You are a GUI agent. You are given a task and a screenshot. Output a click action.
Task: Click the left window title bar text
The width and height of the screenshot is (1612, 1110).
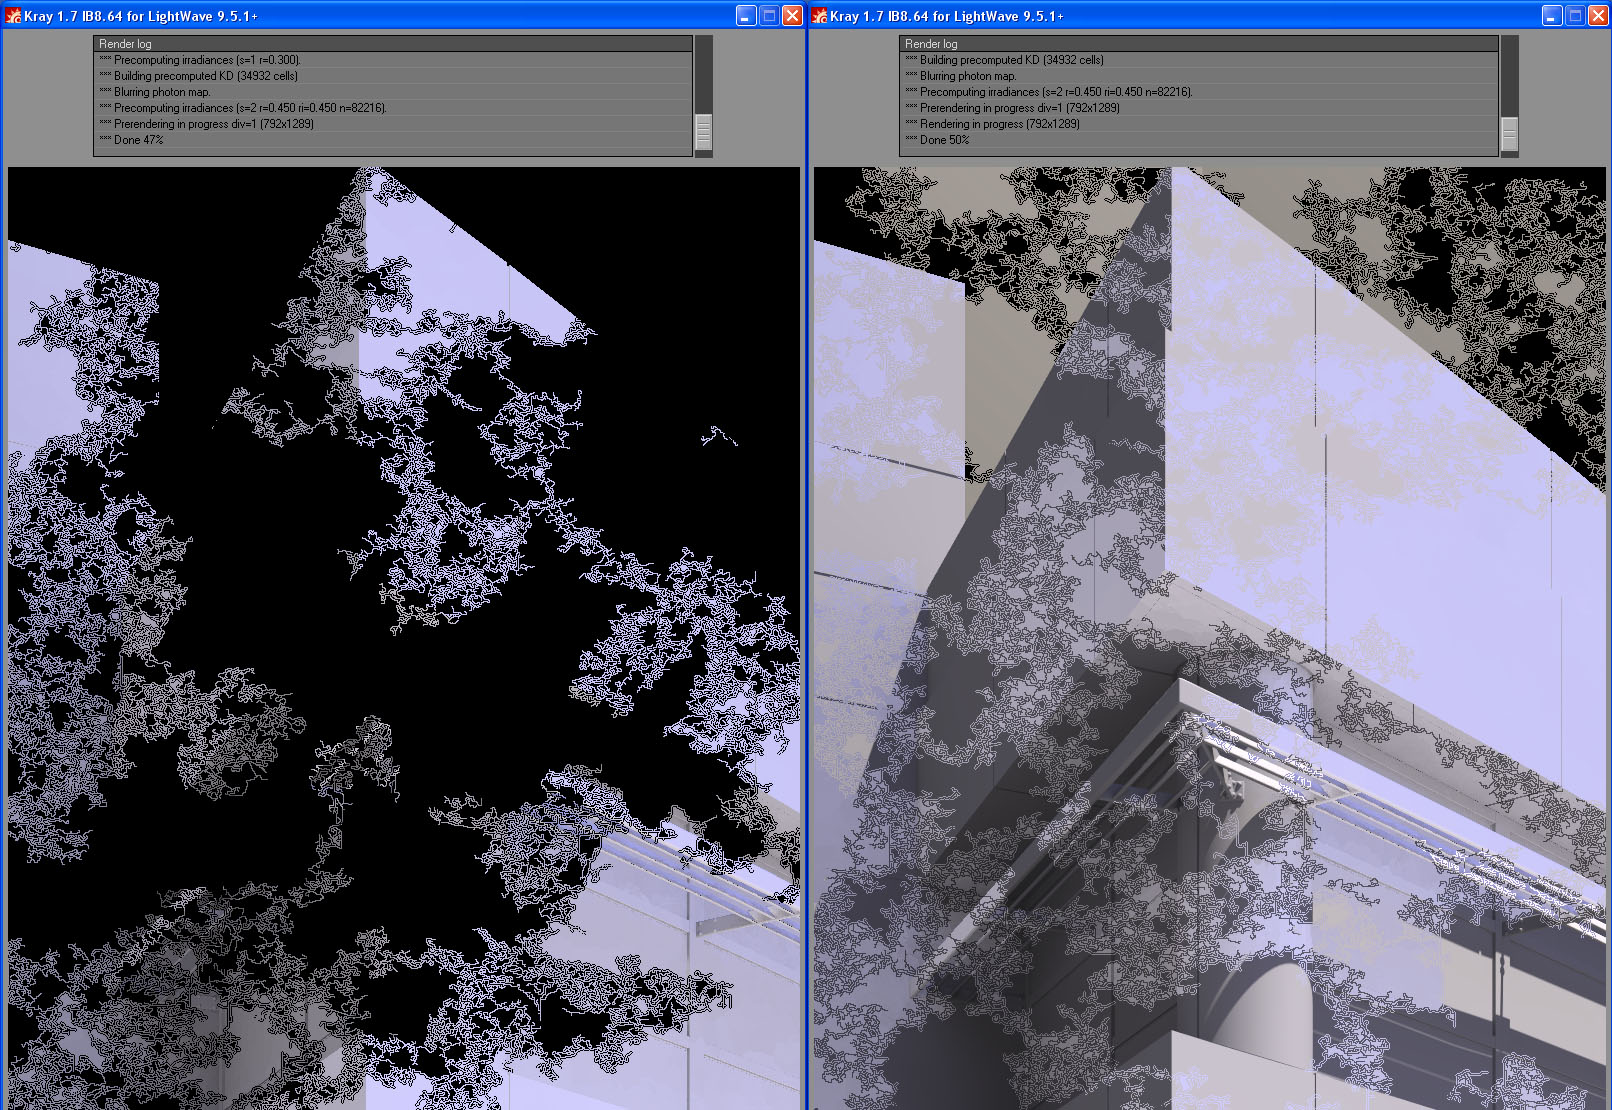pyautogui.click(x=141, y=16)
